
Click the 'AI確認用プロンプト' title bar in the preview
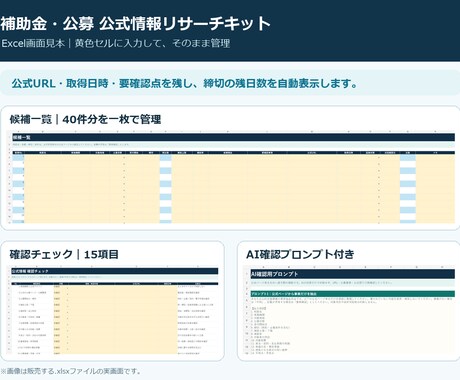coord(352,274)
